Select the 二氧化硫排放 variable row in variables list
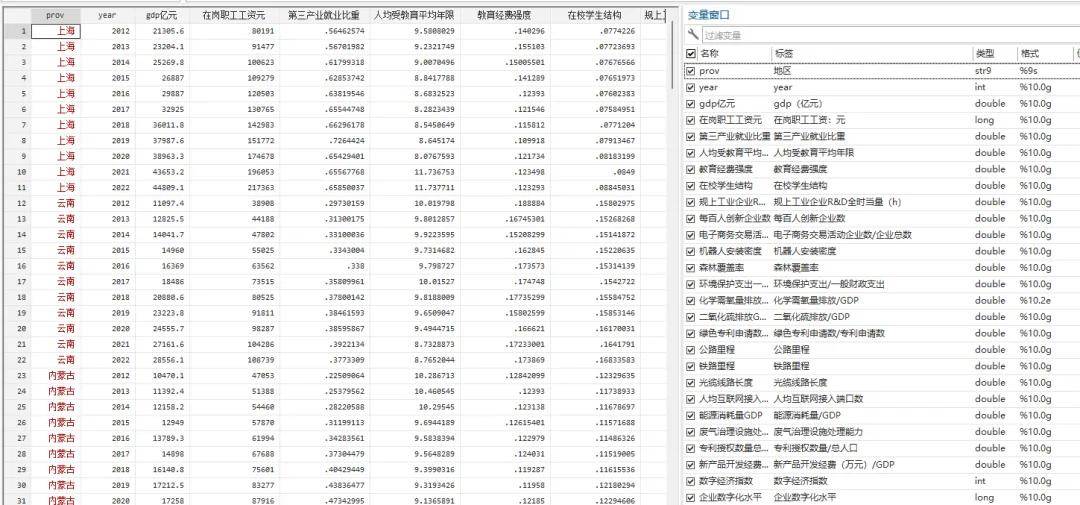This screenshot has width=1080, height=505. pyautogui.click(x=882, y=317)
